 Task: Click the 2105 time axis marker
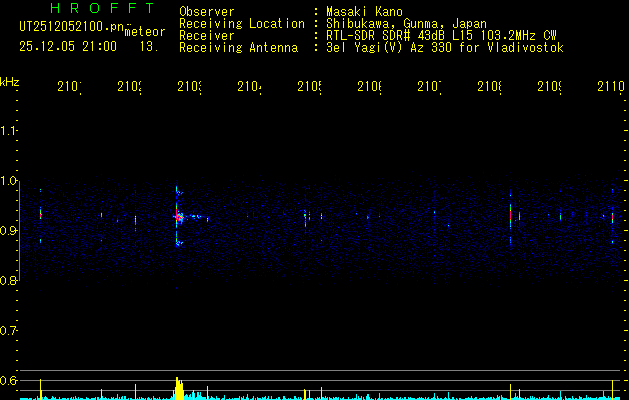tap(310, 86)
